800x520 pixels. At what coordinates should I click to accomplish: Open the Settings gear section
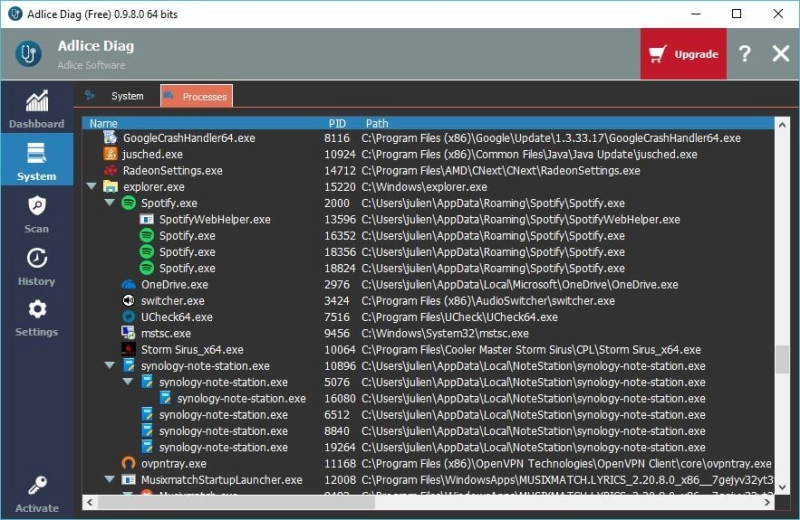(x=37, y=317)
